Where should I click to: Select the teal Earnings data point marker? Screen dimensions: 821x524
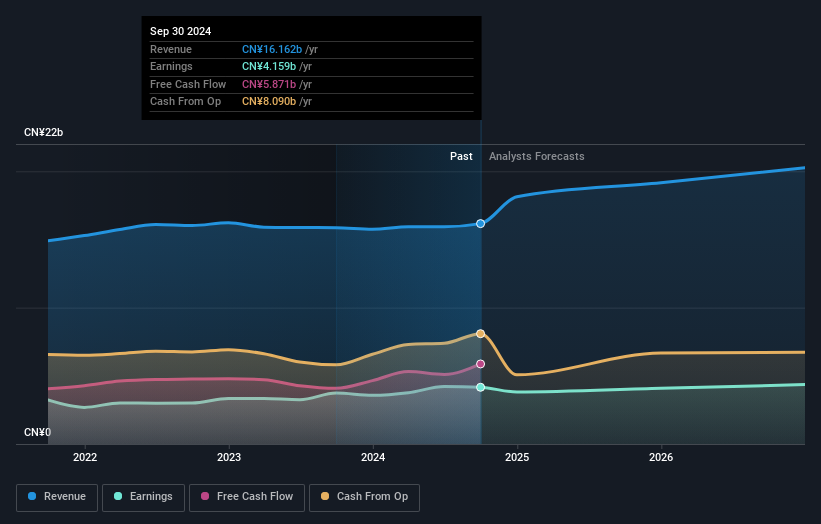[480, 387]
